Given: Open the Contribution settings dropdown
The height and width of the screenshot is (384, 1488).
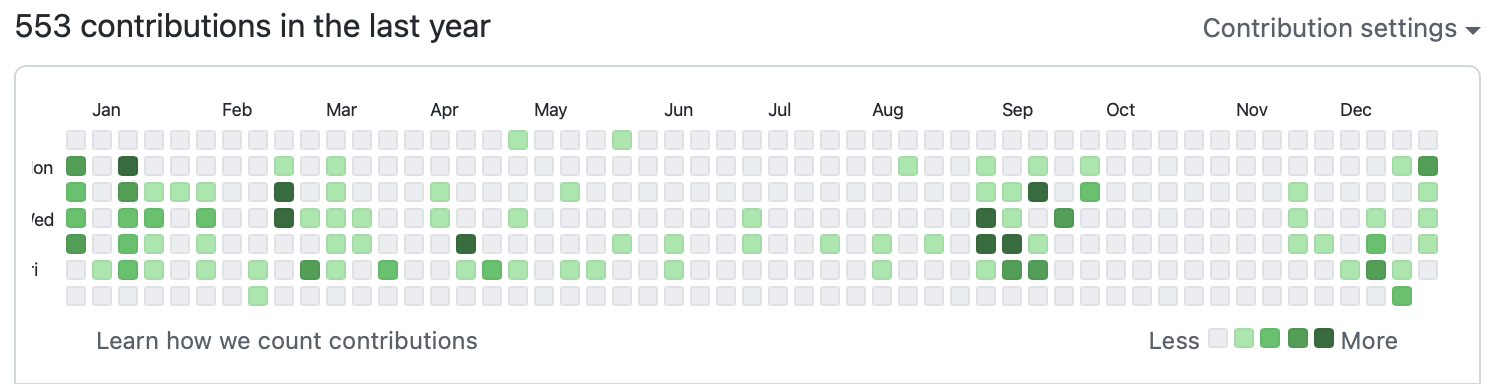Looking at the screenshot, I should pos(1340,28).
